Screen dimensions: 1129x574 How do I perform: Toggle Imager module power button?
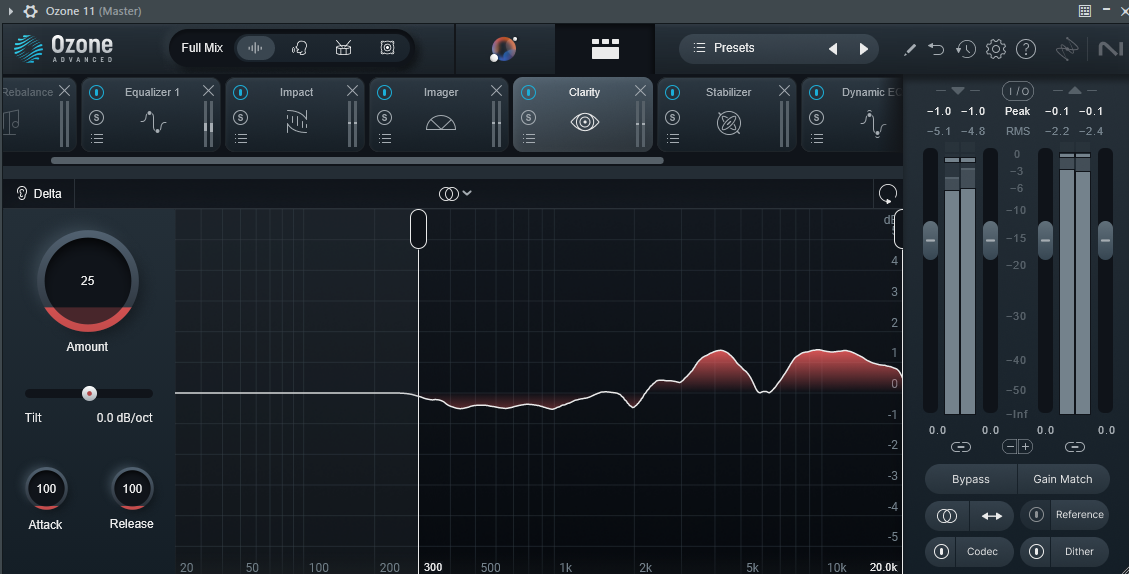point(384,92)
